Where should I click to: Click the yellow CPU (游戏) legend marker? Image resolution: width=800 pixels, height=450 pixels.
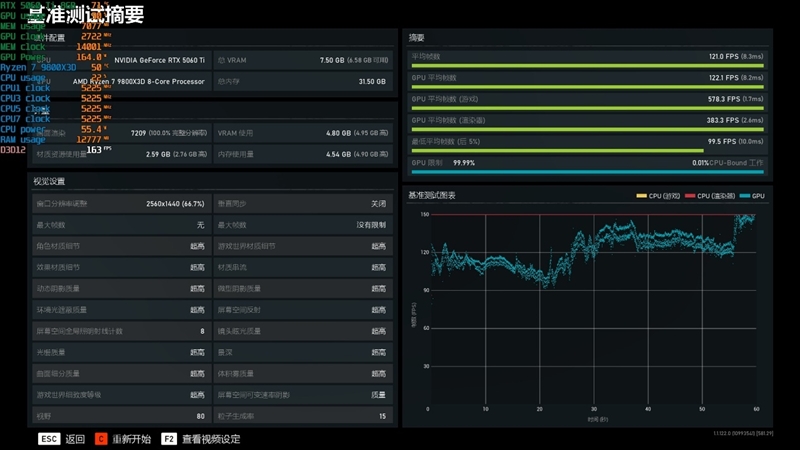click(x=642, y=196)
